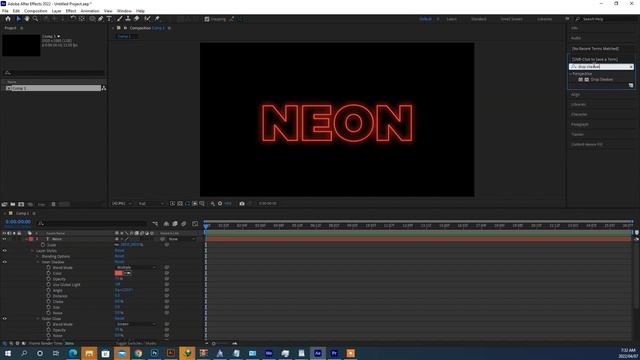Viewport: 640px width, 360px height.
Task: Click Neon layer red label color
Action: [31, 239]
